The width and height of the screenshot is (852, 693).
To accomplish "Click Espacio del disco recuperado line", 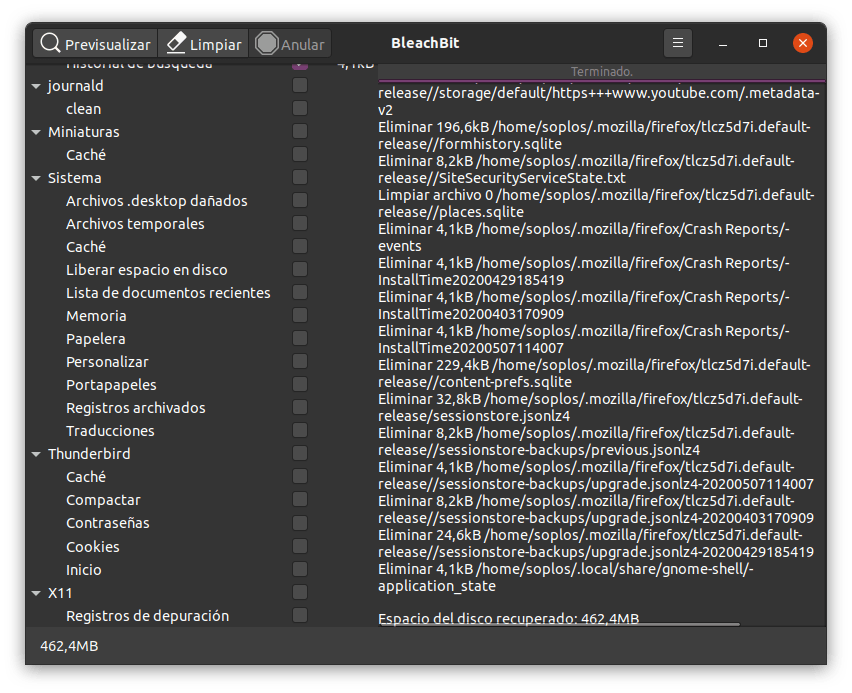I will click(x=509, y=619).
